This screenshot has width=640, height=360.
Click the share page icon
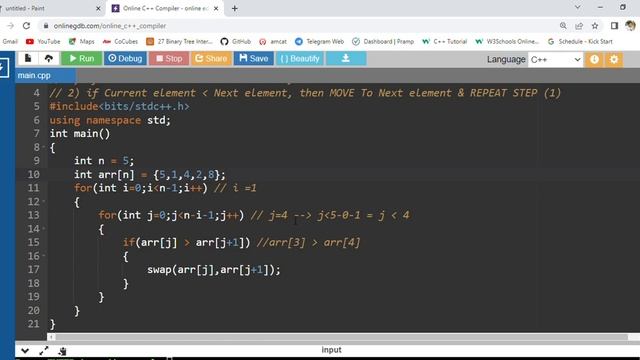click(x=579, y=26)
